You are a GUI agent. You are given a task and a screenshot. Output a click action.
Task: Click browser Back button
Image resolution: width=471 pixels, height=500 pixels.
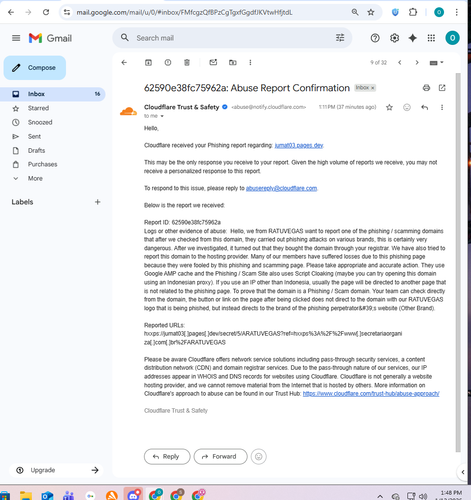click(x=11, y=12)
